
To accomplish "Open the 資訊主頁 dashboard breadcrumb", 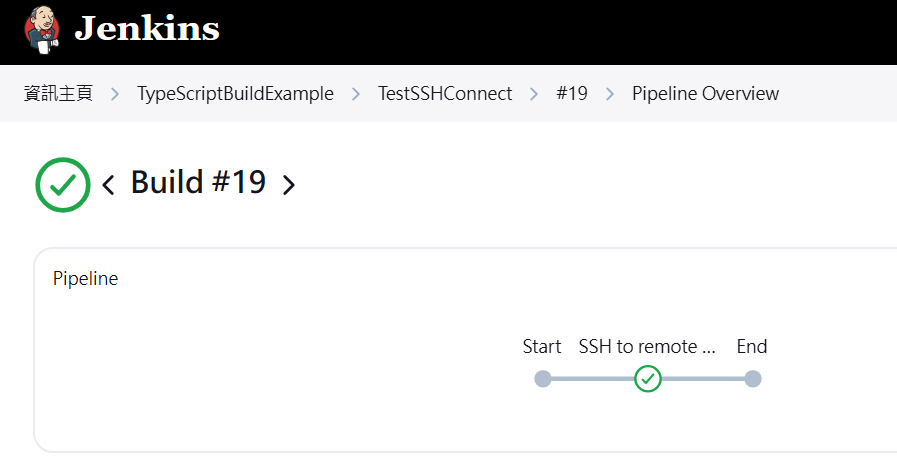I will click(x=58, y=93).
